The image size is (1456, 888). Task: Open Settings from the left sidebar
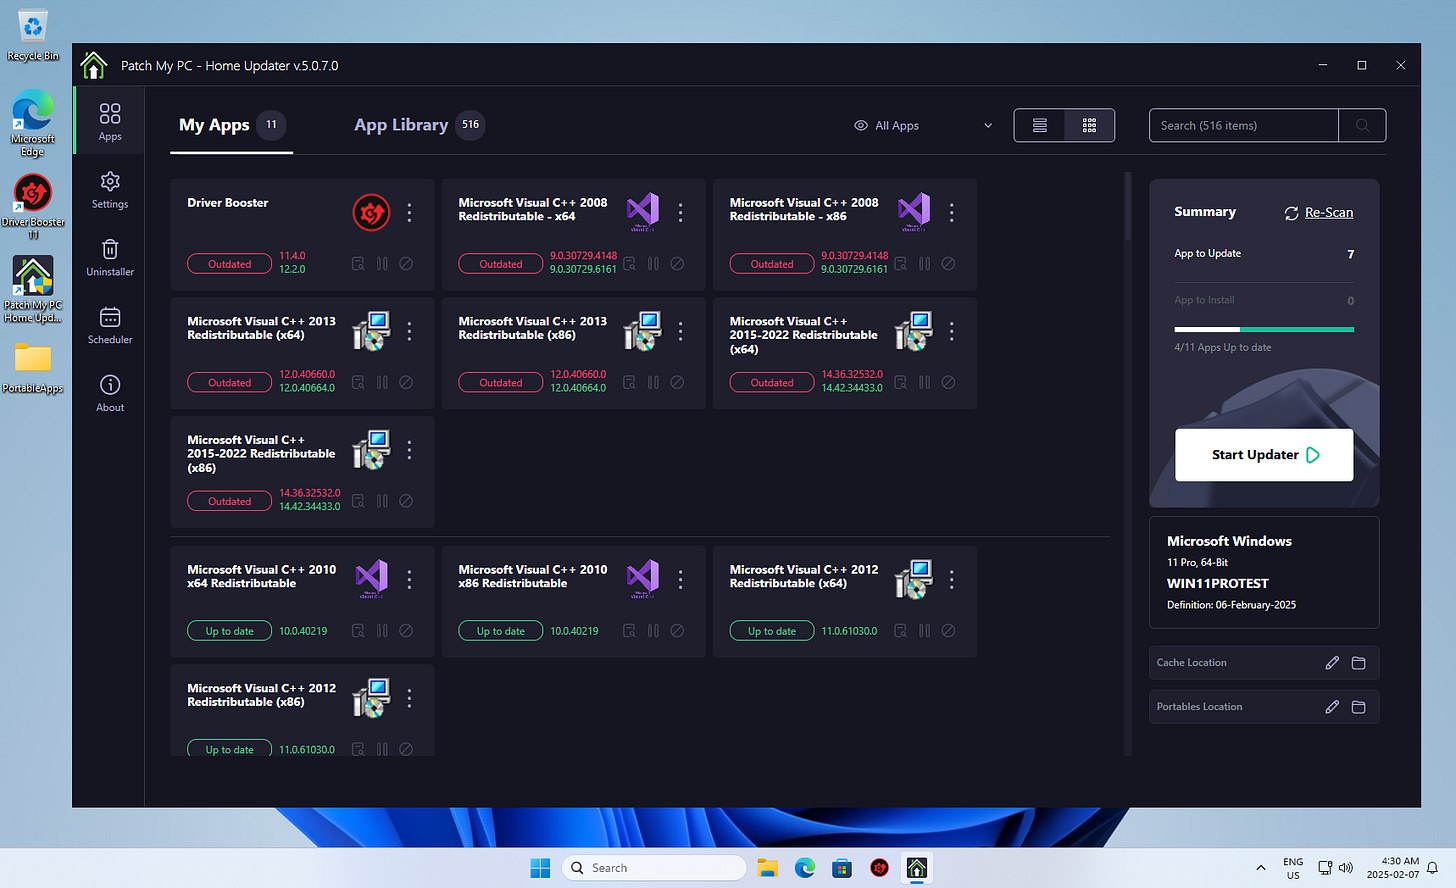(110, 189)
